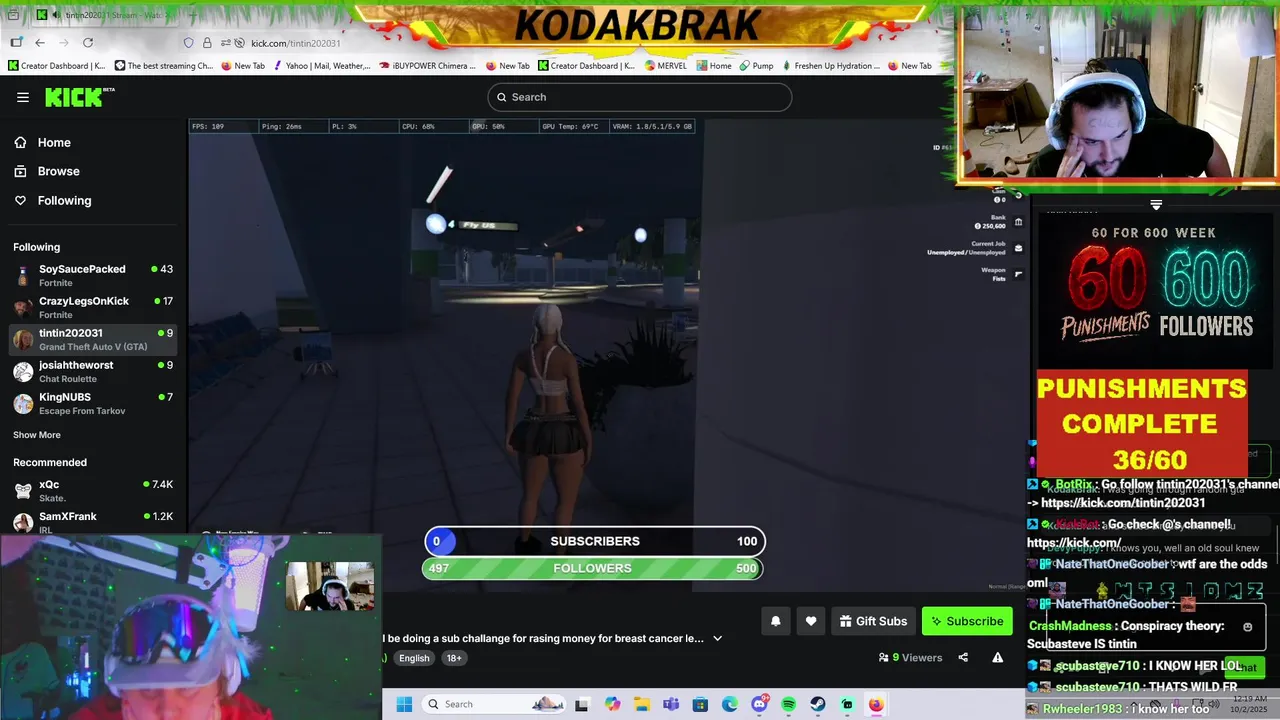Focus the Kick search field

point(640,97)
